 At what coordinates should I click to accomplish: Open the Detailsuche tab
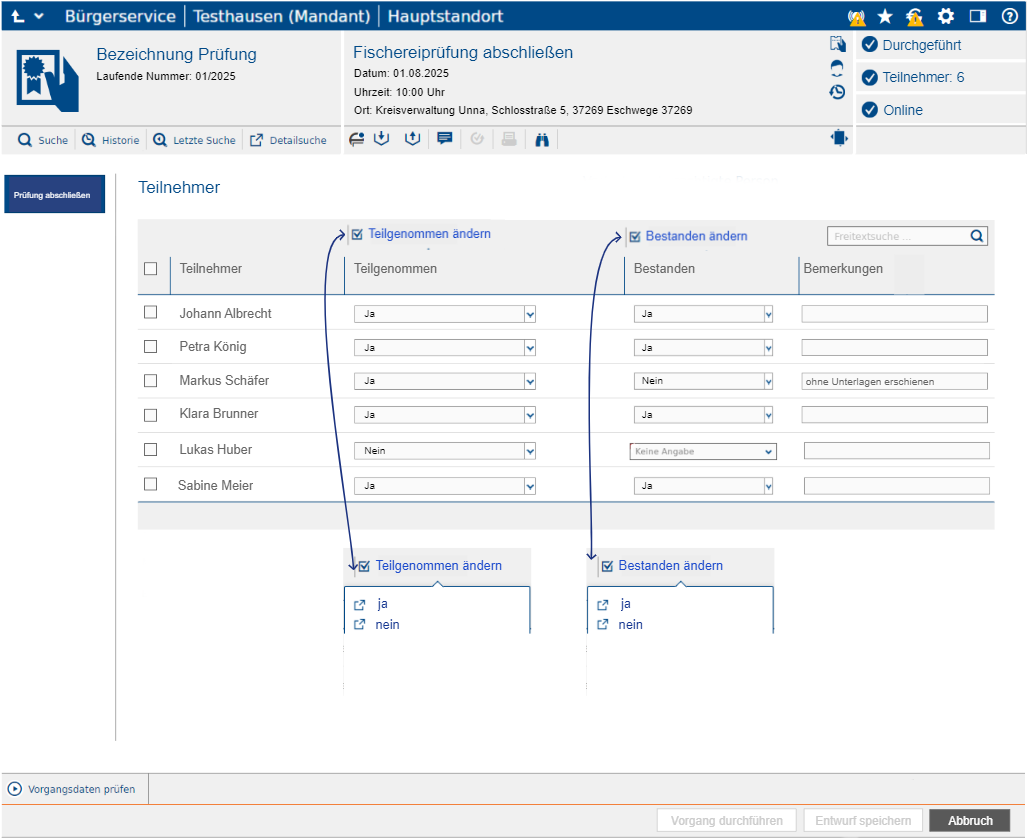[288, 140]
